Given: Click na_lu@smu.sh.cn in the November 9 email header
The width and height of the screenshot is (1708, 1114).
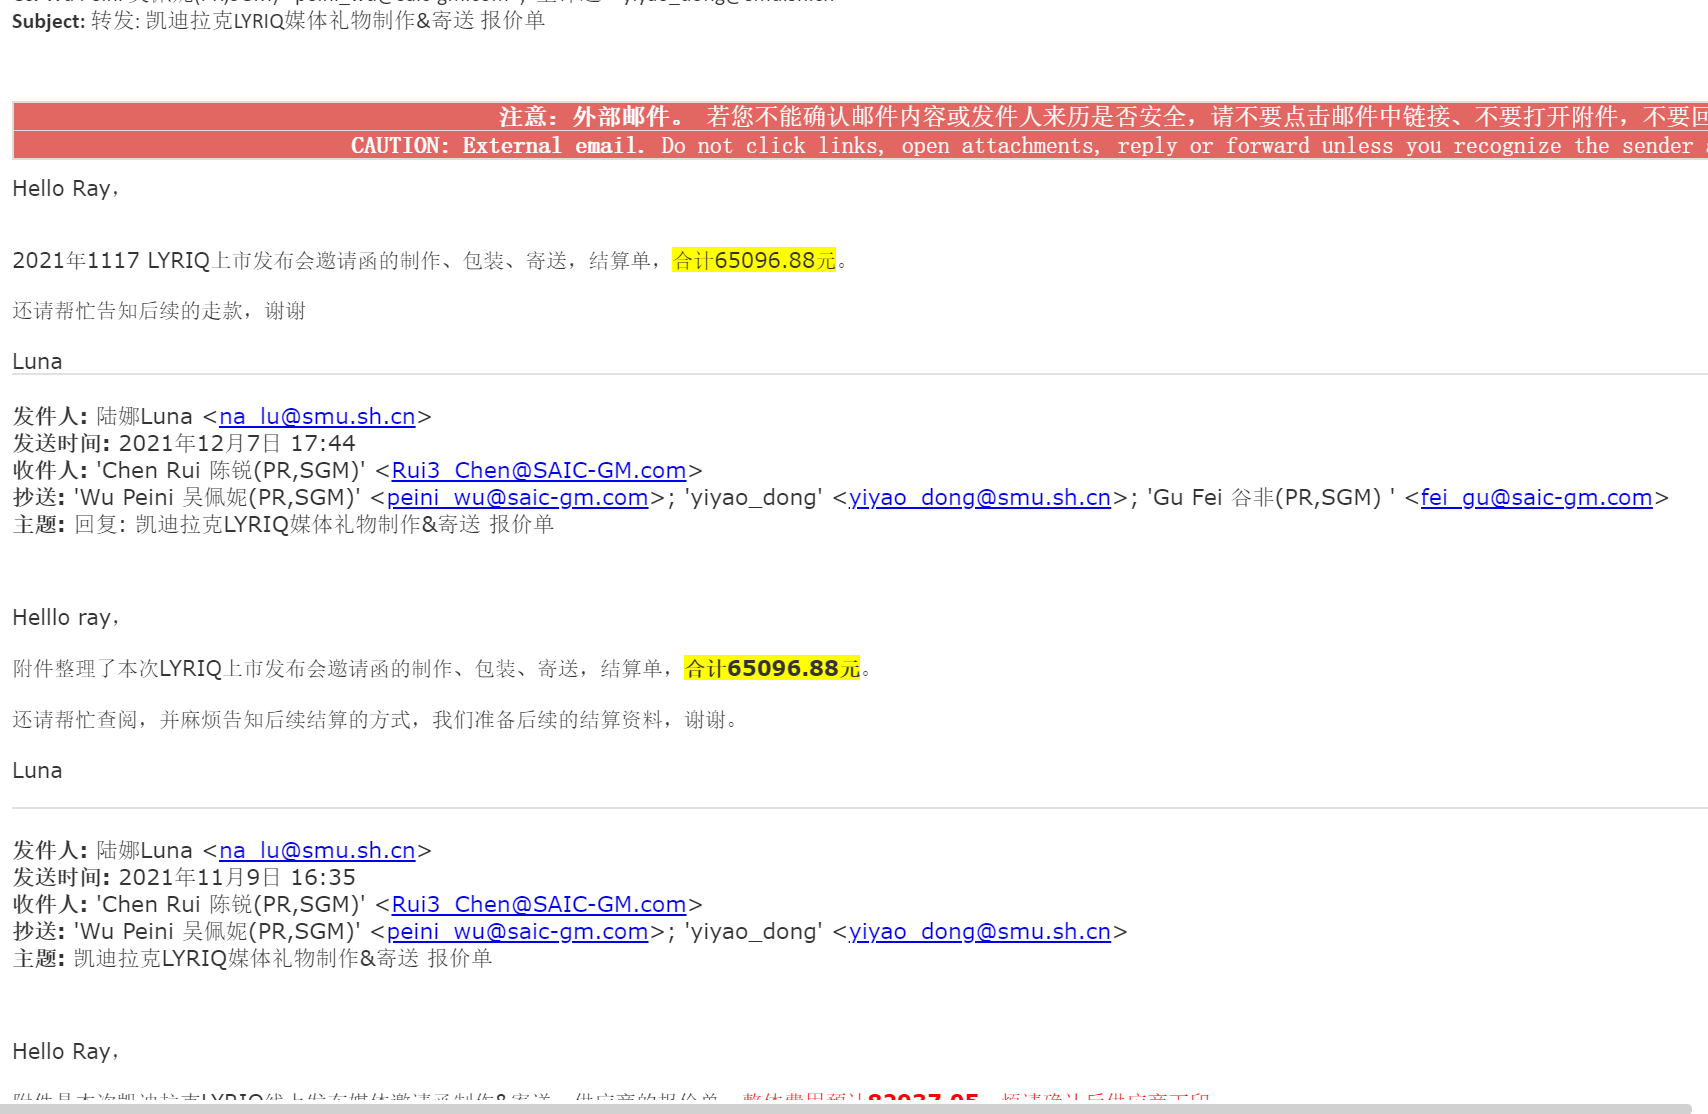Looking at the screenshot, I should pyautogui.click(x=317, y=851).
